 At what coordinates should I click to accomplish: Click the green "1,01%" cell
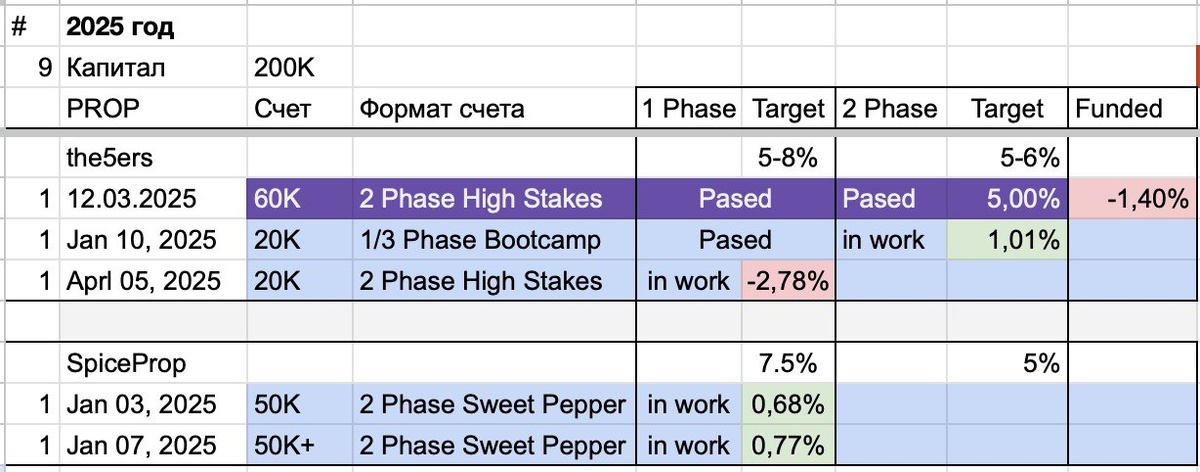click(1006, 240)
